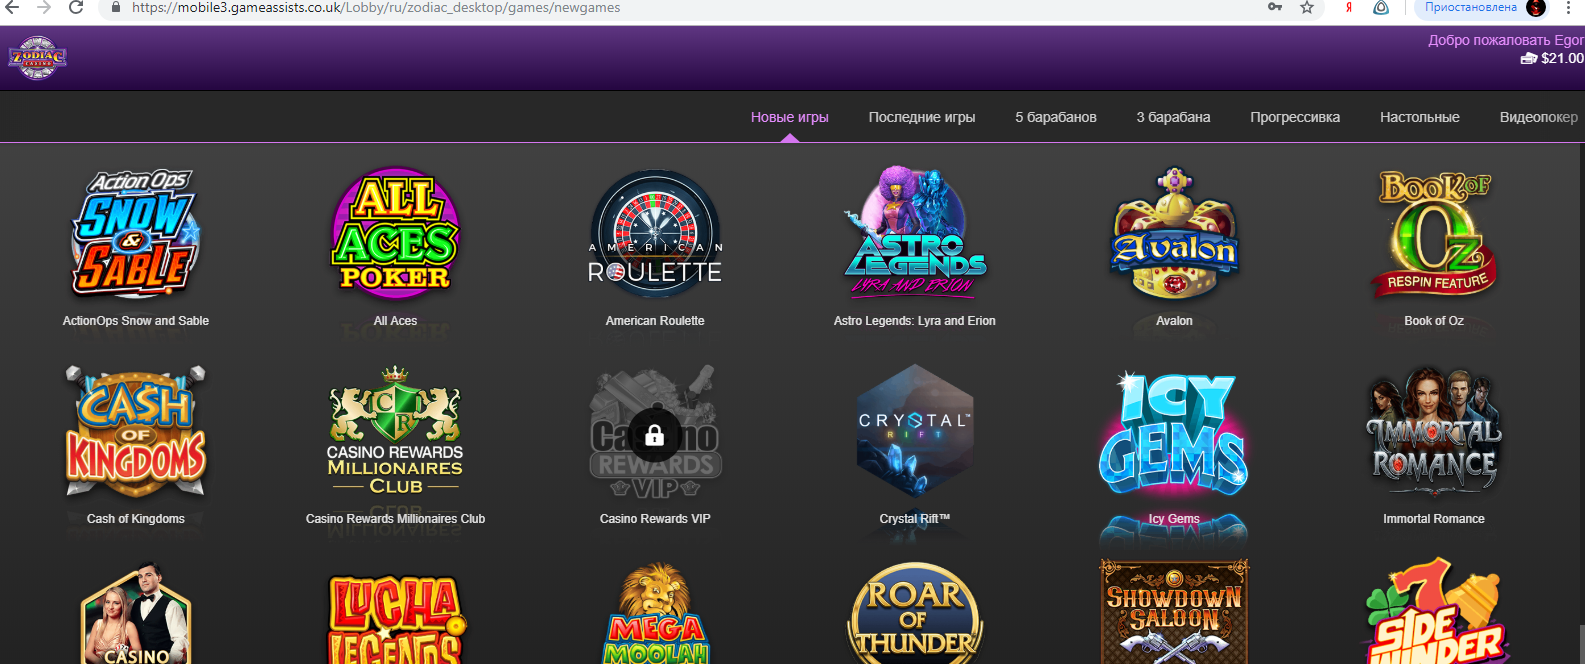Image resolution: width=1585 pixels, height=664 pixels.
Task: Open the Showdown Saloon game icon
Action: pos(1174,611)
